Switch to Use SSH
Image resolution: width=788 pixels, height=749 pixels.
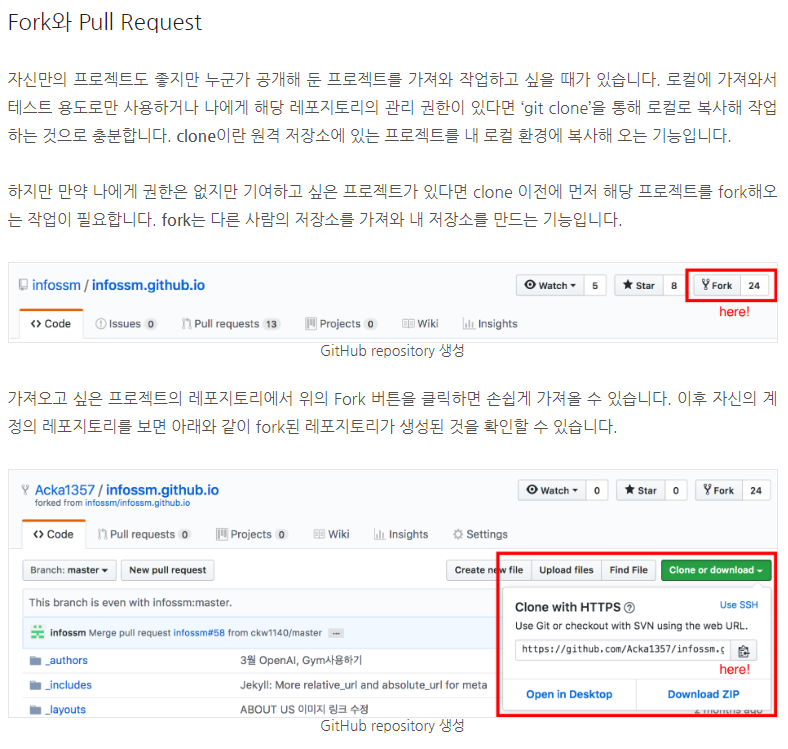click(x=739, y=605)
